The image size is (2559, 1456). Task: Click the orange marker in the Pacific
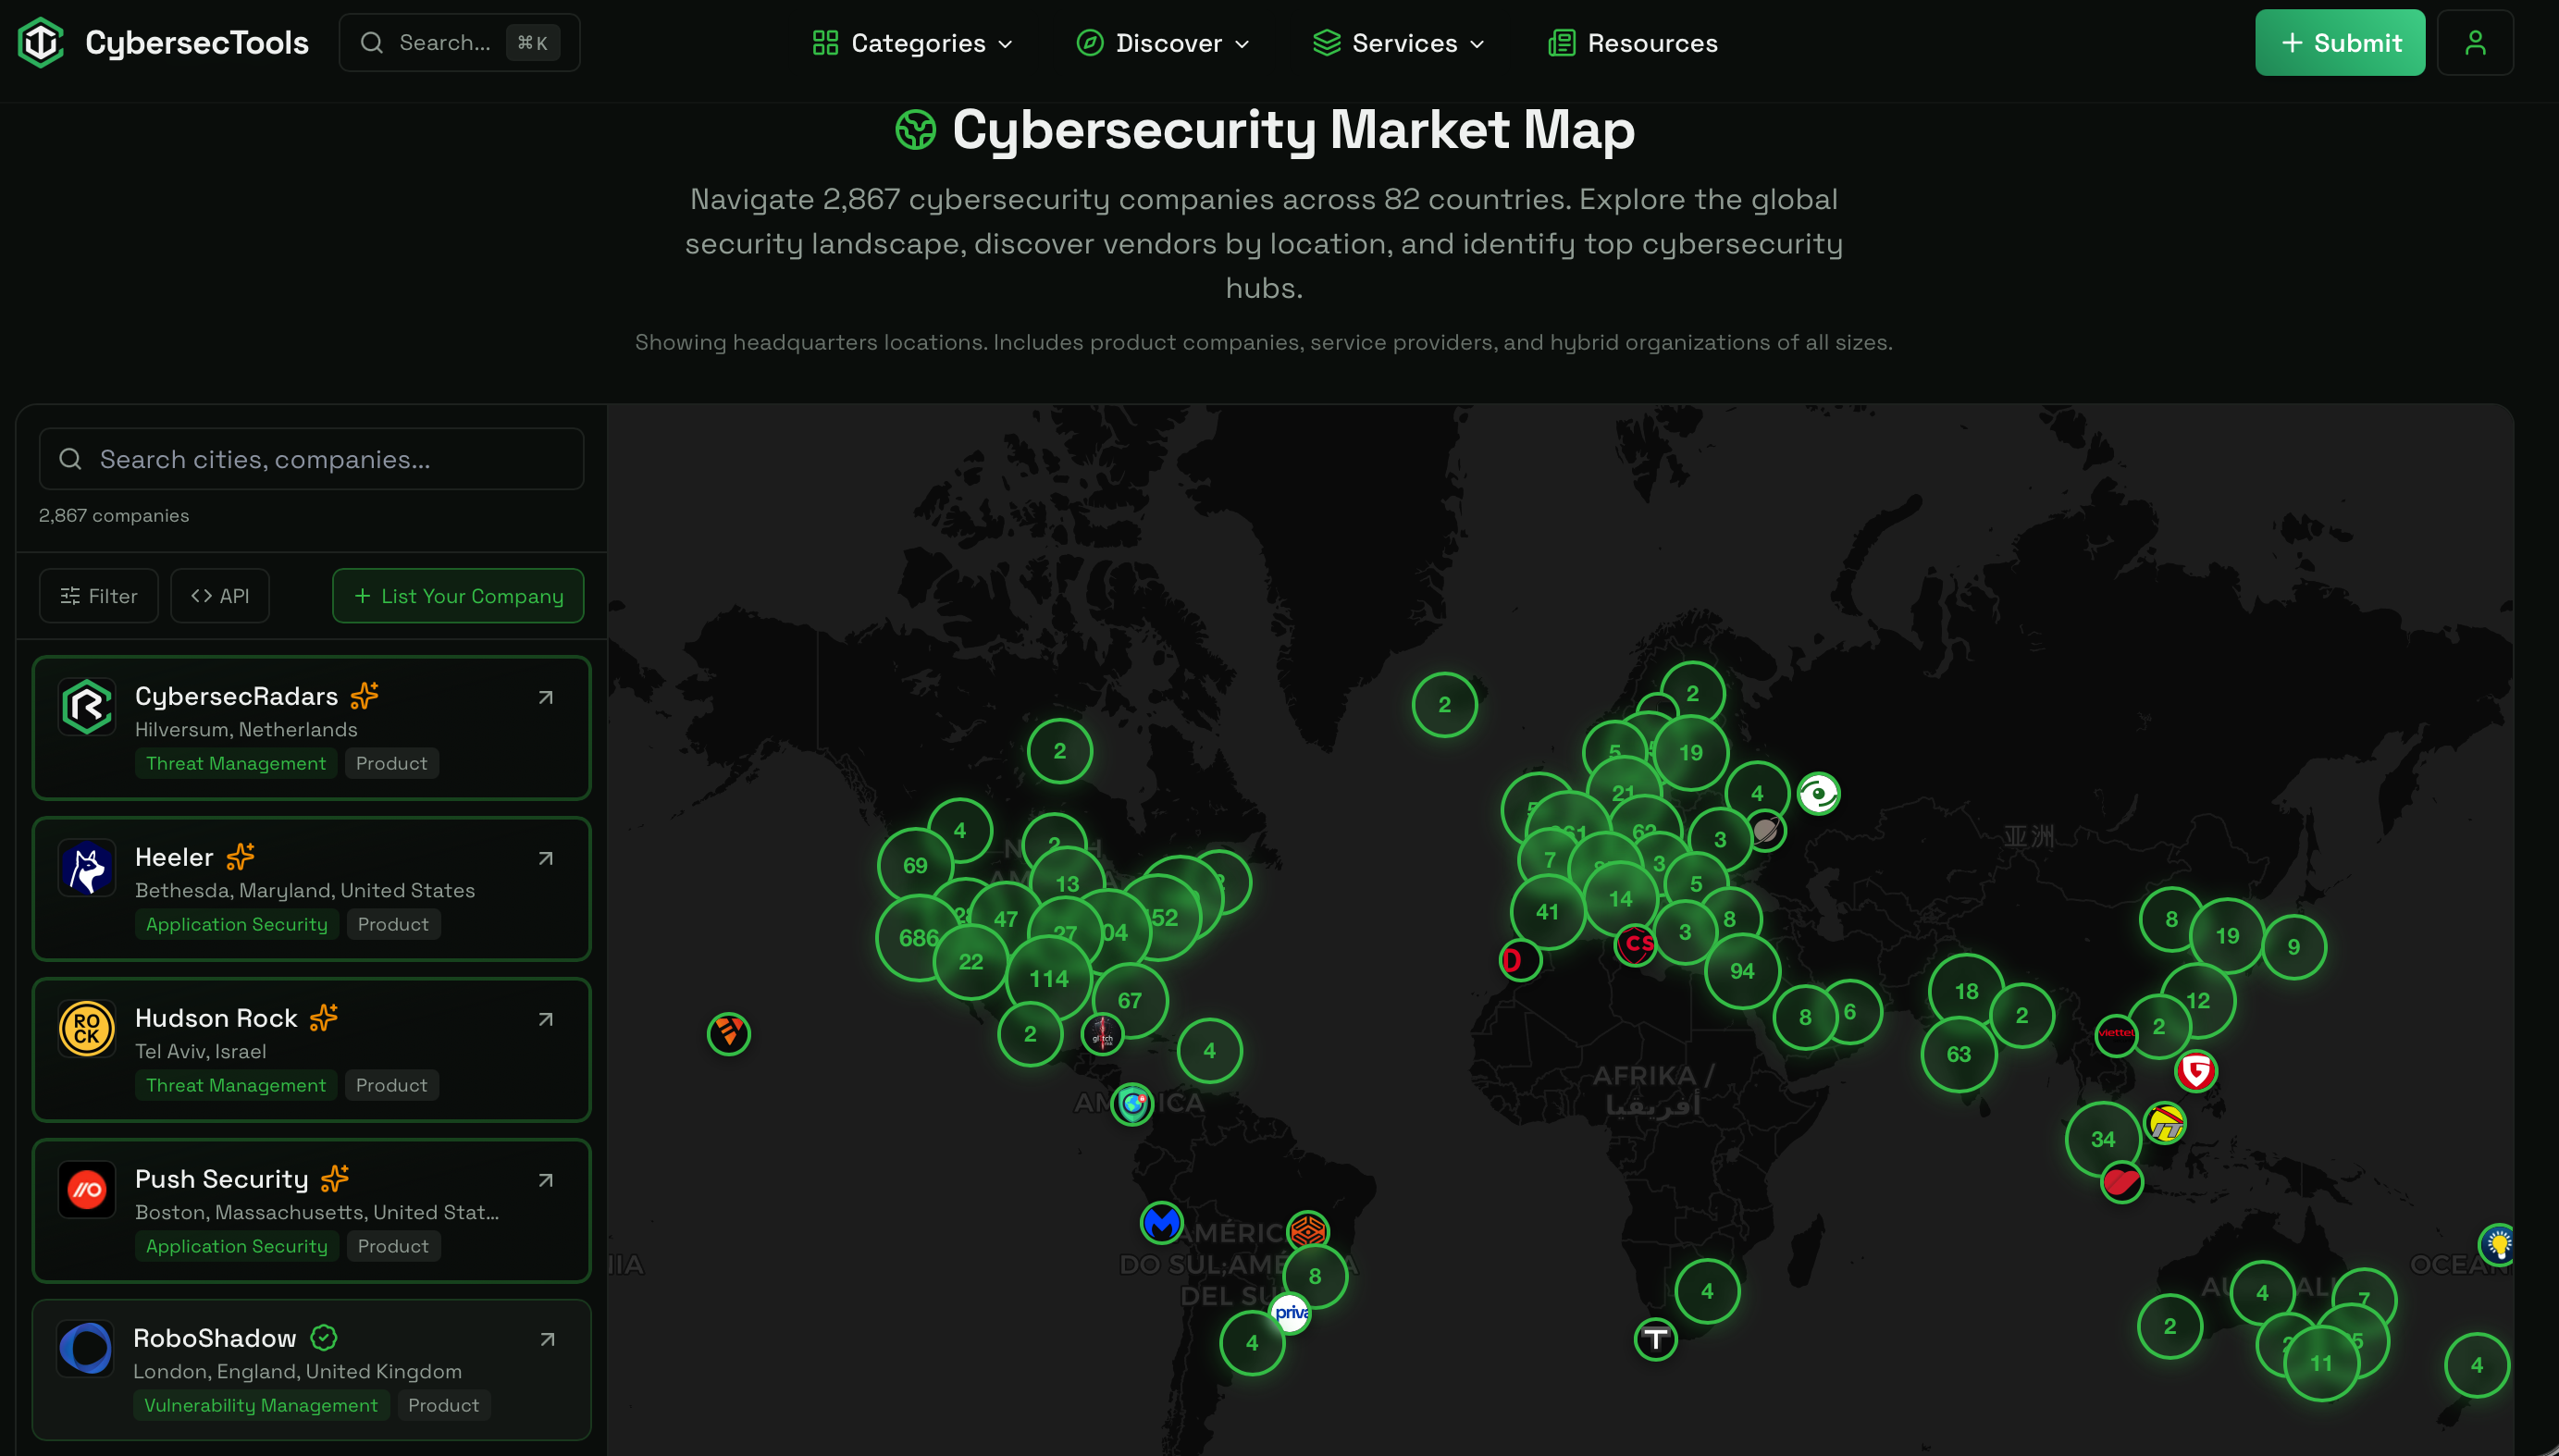pos(729,1033)
